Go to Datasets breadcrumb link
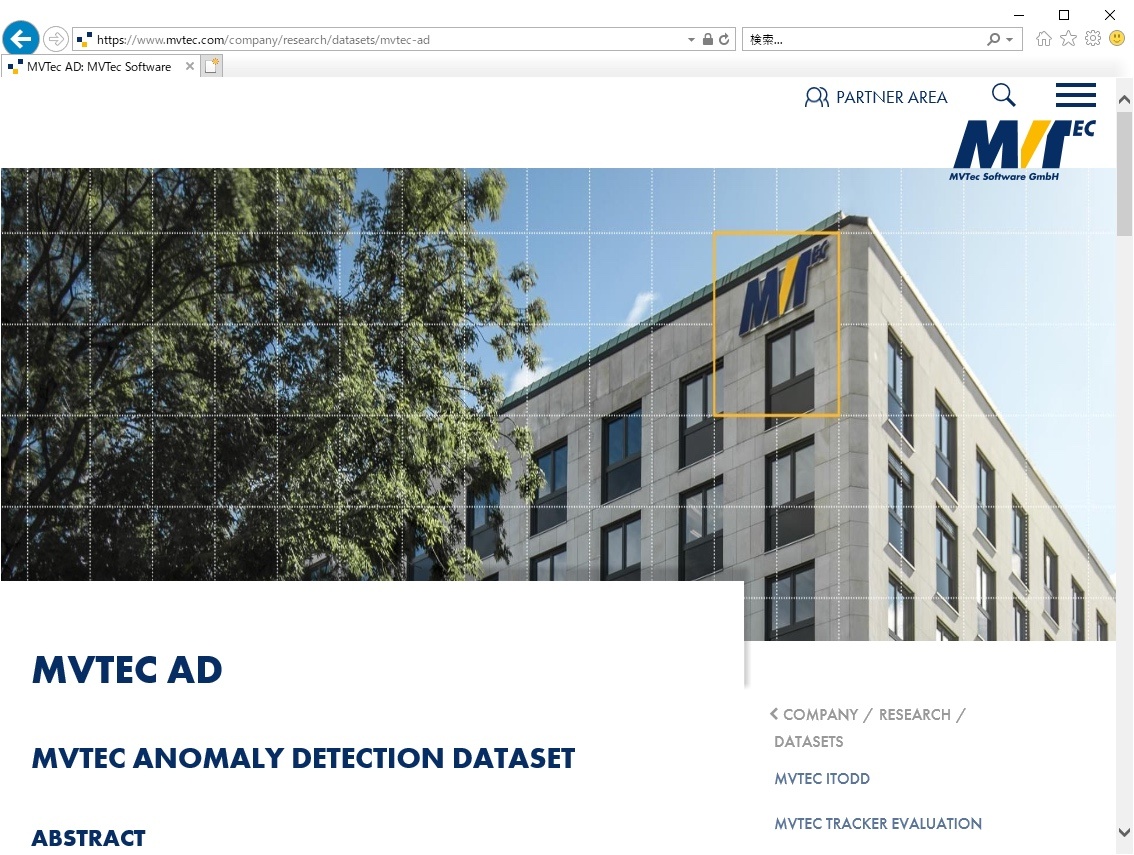The width and height of the screenshot is (1134, 855). 809,741
